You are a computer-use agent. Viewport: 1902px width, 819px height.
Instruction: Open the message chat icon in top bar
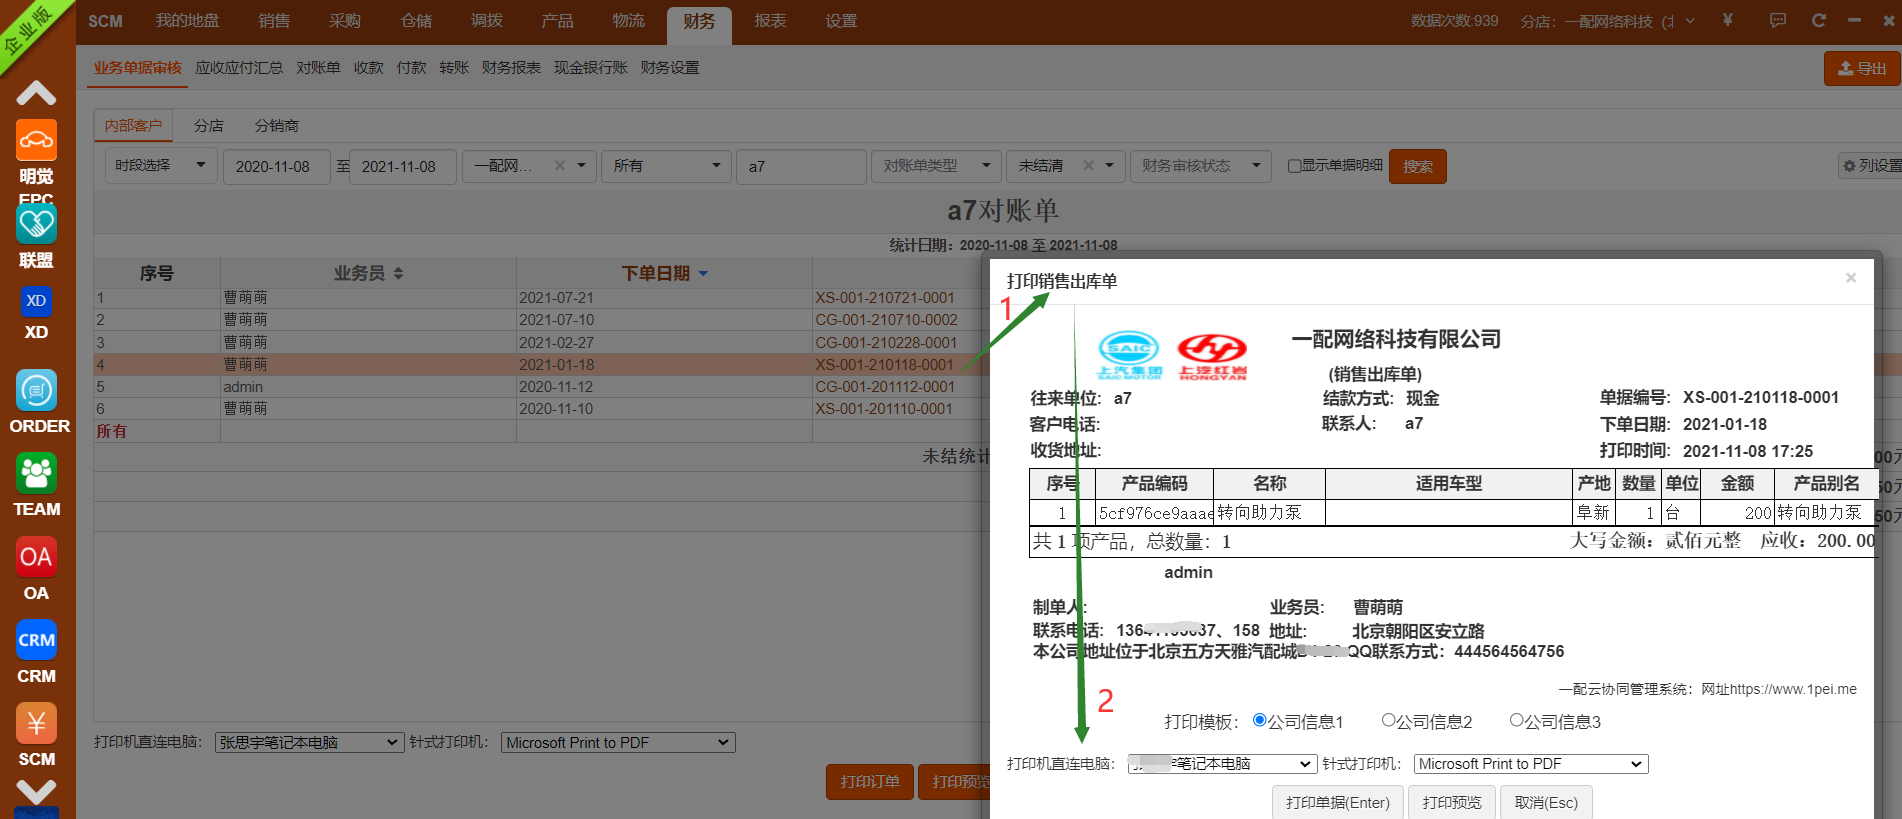coord(1777,20)
